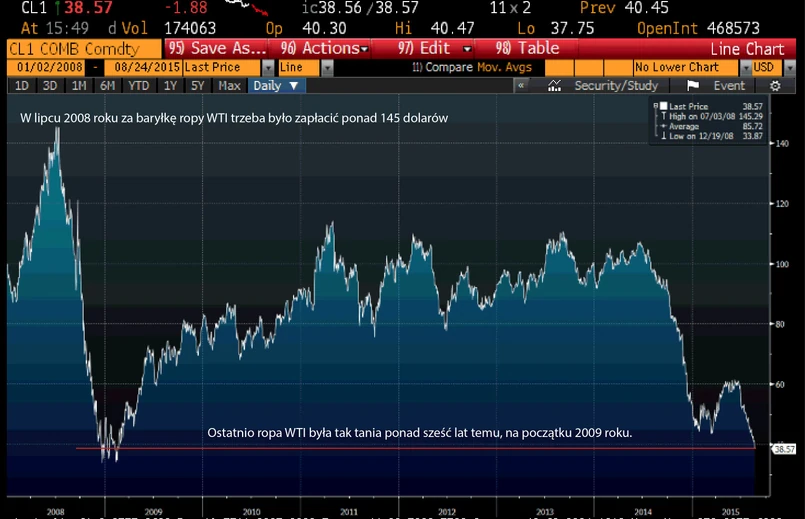Click the Security/Study label
This screenshot has width=805, height=519.
tap(616, 86)
